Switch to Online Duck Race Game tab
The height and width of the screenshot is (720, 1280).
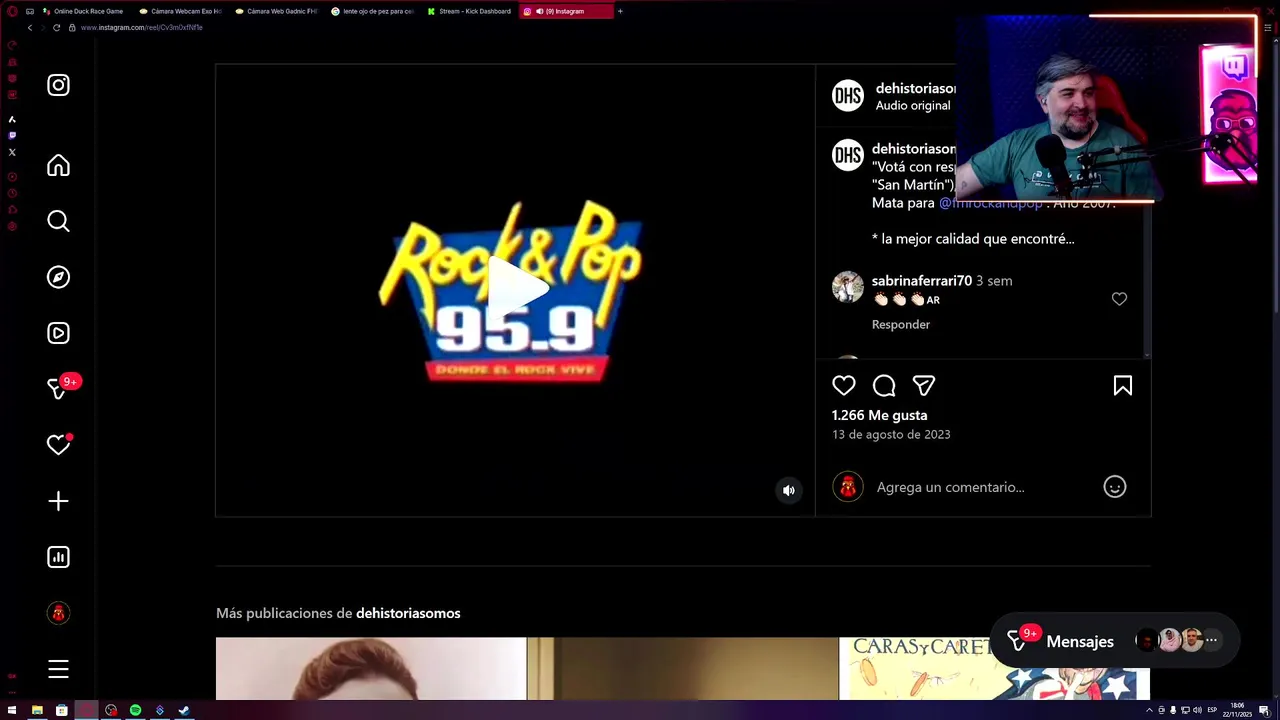[x=84, y=11]
